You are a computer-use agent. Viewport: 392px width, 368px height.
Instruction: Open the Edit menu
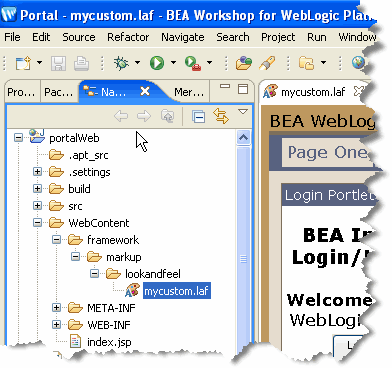(x=41, y=37)
